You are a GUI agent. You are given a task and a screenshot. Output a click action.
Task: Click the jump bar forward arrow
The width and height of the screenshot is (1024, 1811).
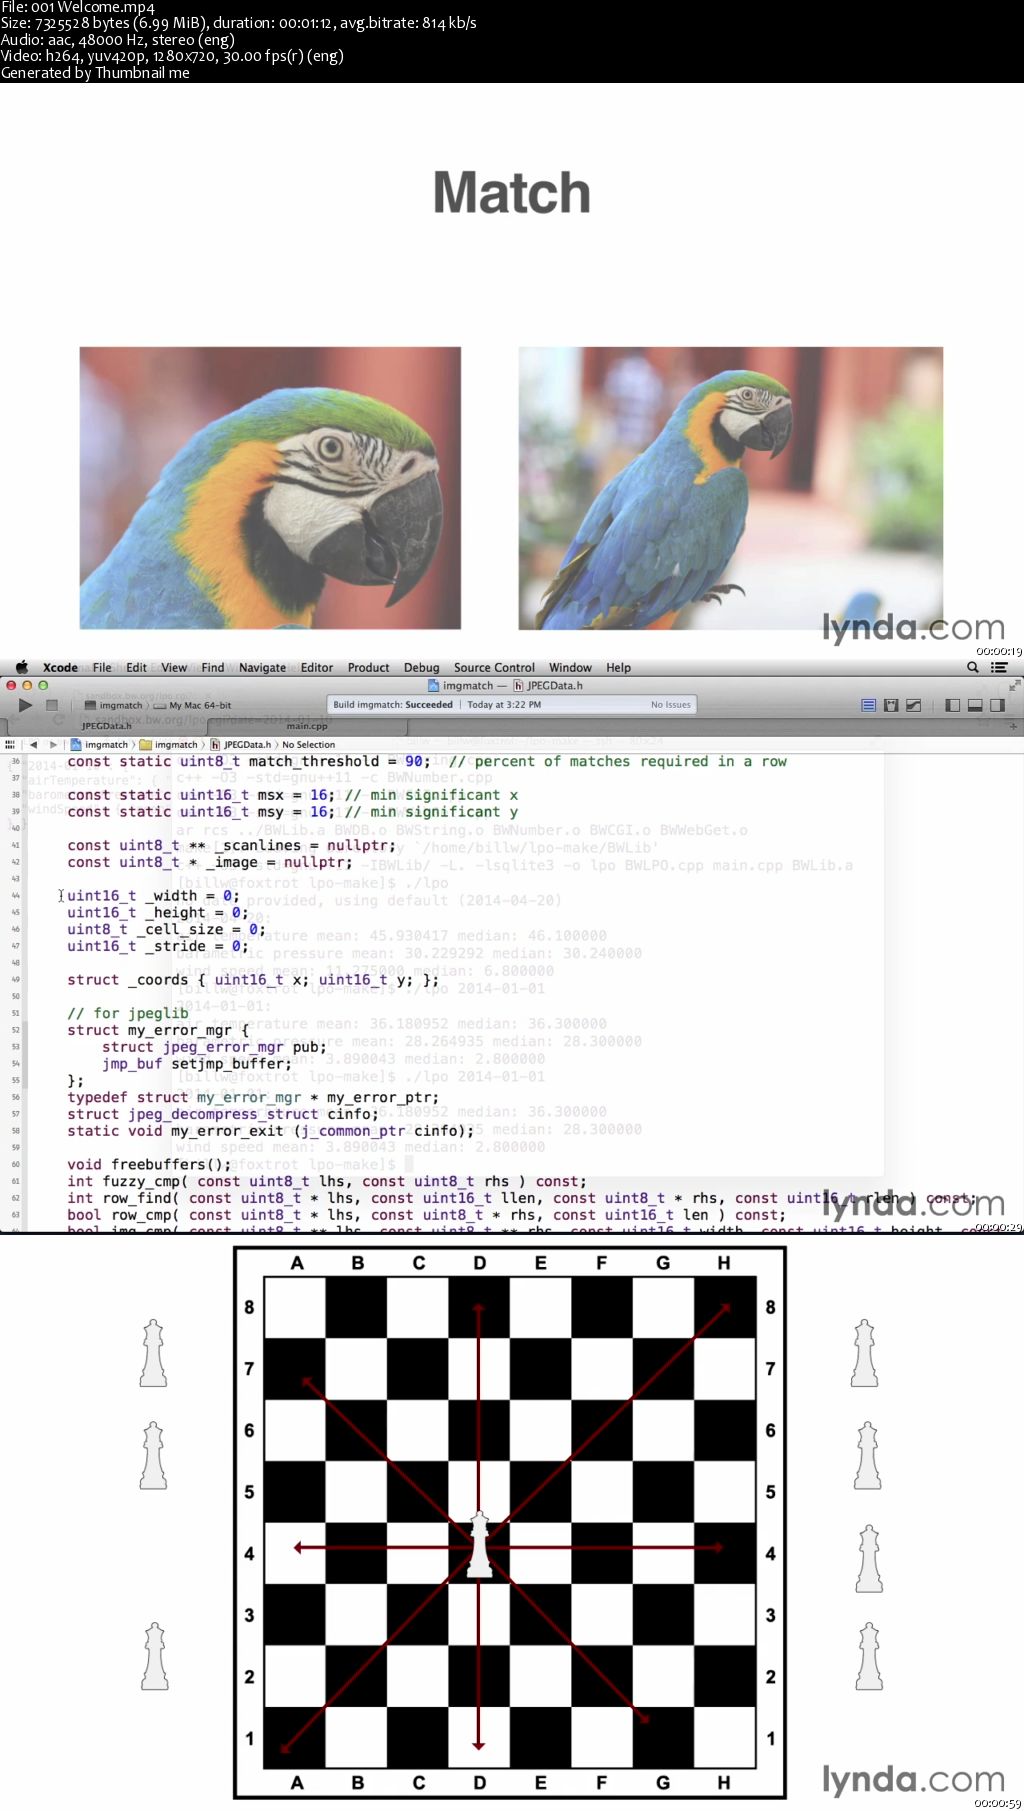click(53, 744)
